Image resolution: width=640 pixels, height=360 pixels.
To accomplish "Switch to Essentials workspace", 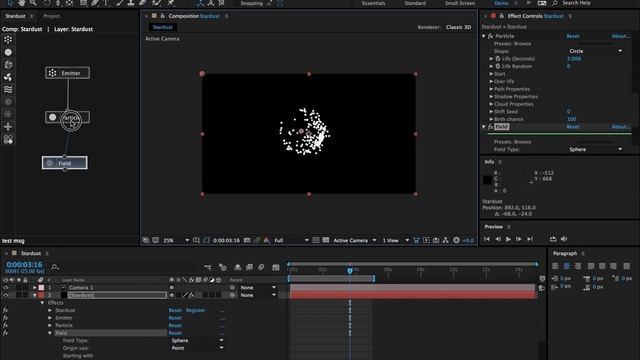I will click(x=373, y=3).
